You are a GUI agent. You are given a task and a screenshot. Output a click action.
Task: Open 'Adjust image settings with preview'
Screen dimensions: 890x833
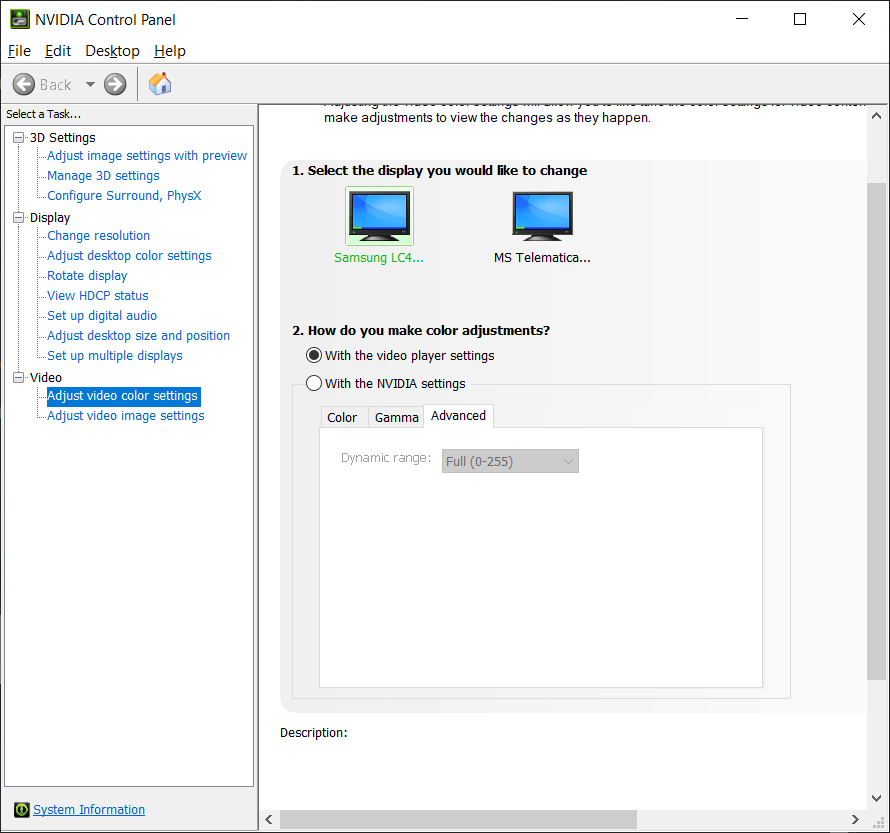147,155
